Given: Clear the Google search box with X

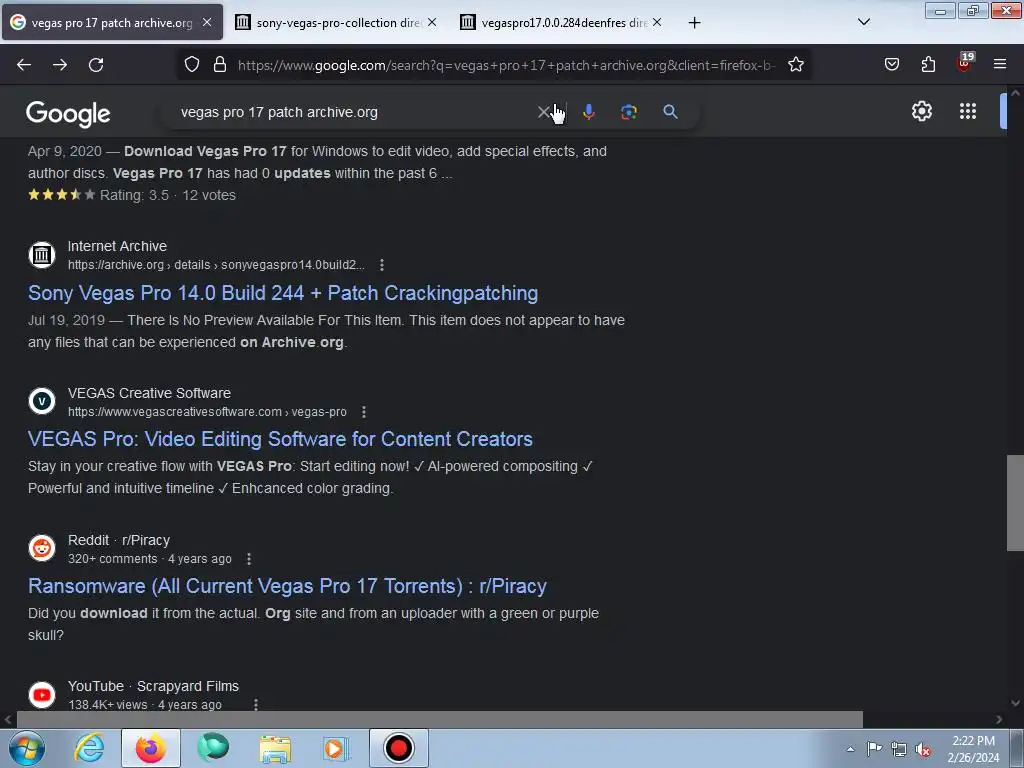Looking at the screenshot, I should tap(543, 112).
